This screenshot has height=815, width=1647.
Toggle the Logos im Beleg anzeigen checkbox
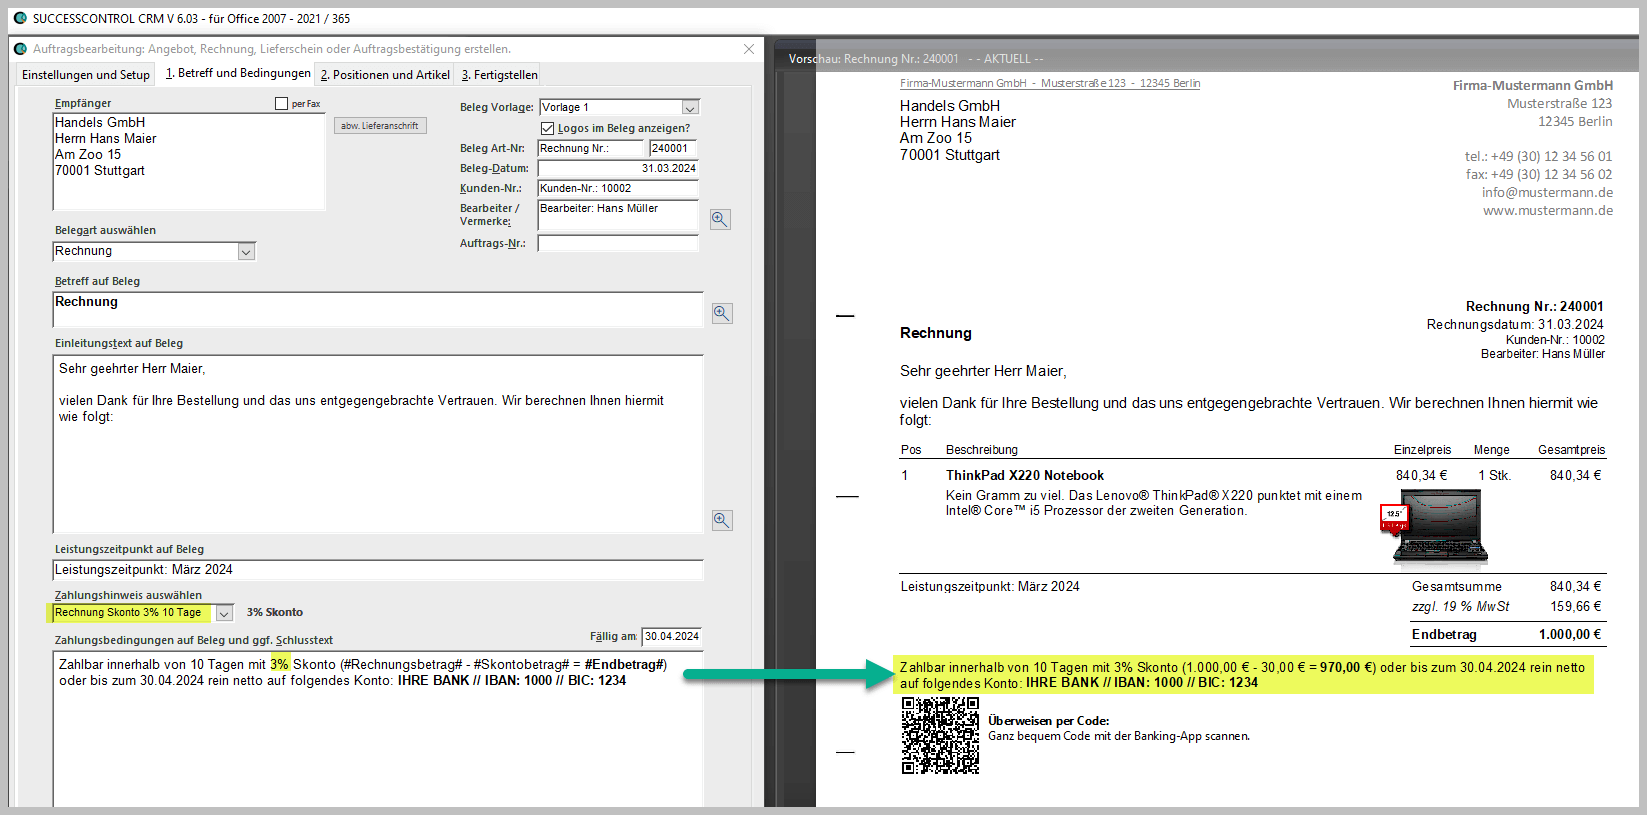pos(547,128)
